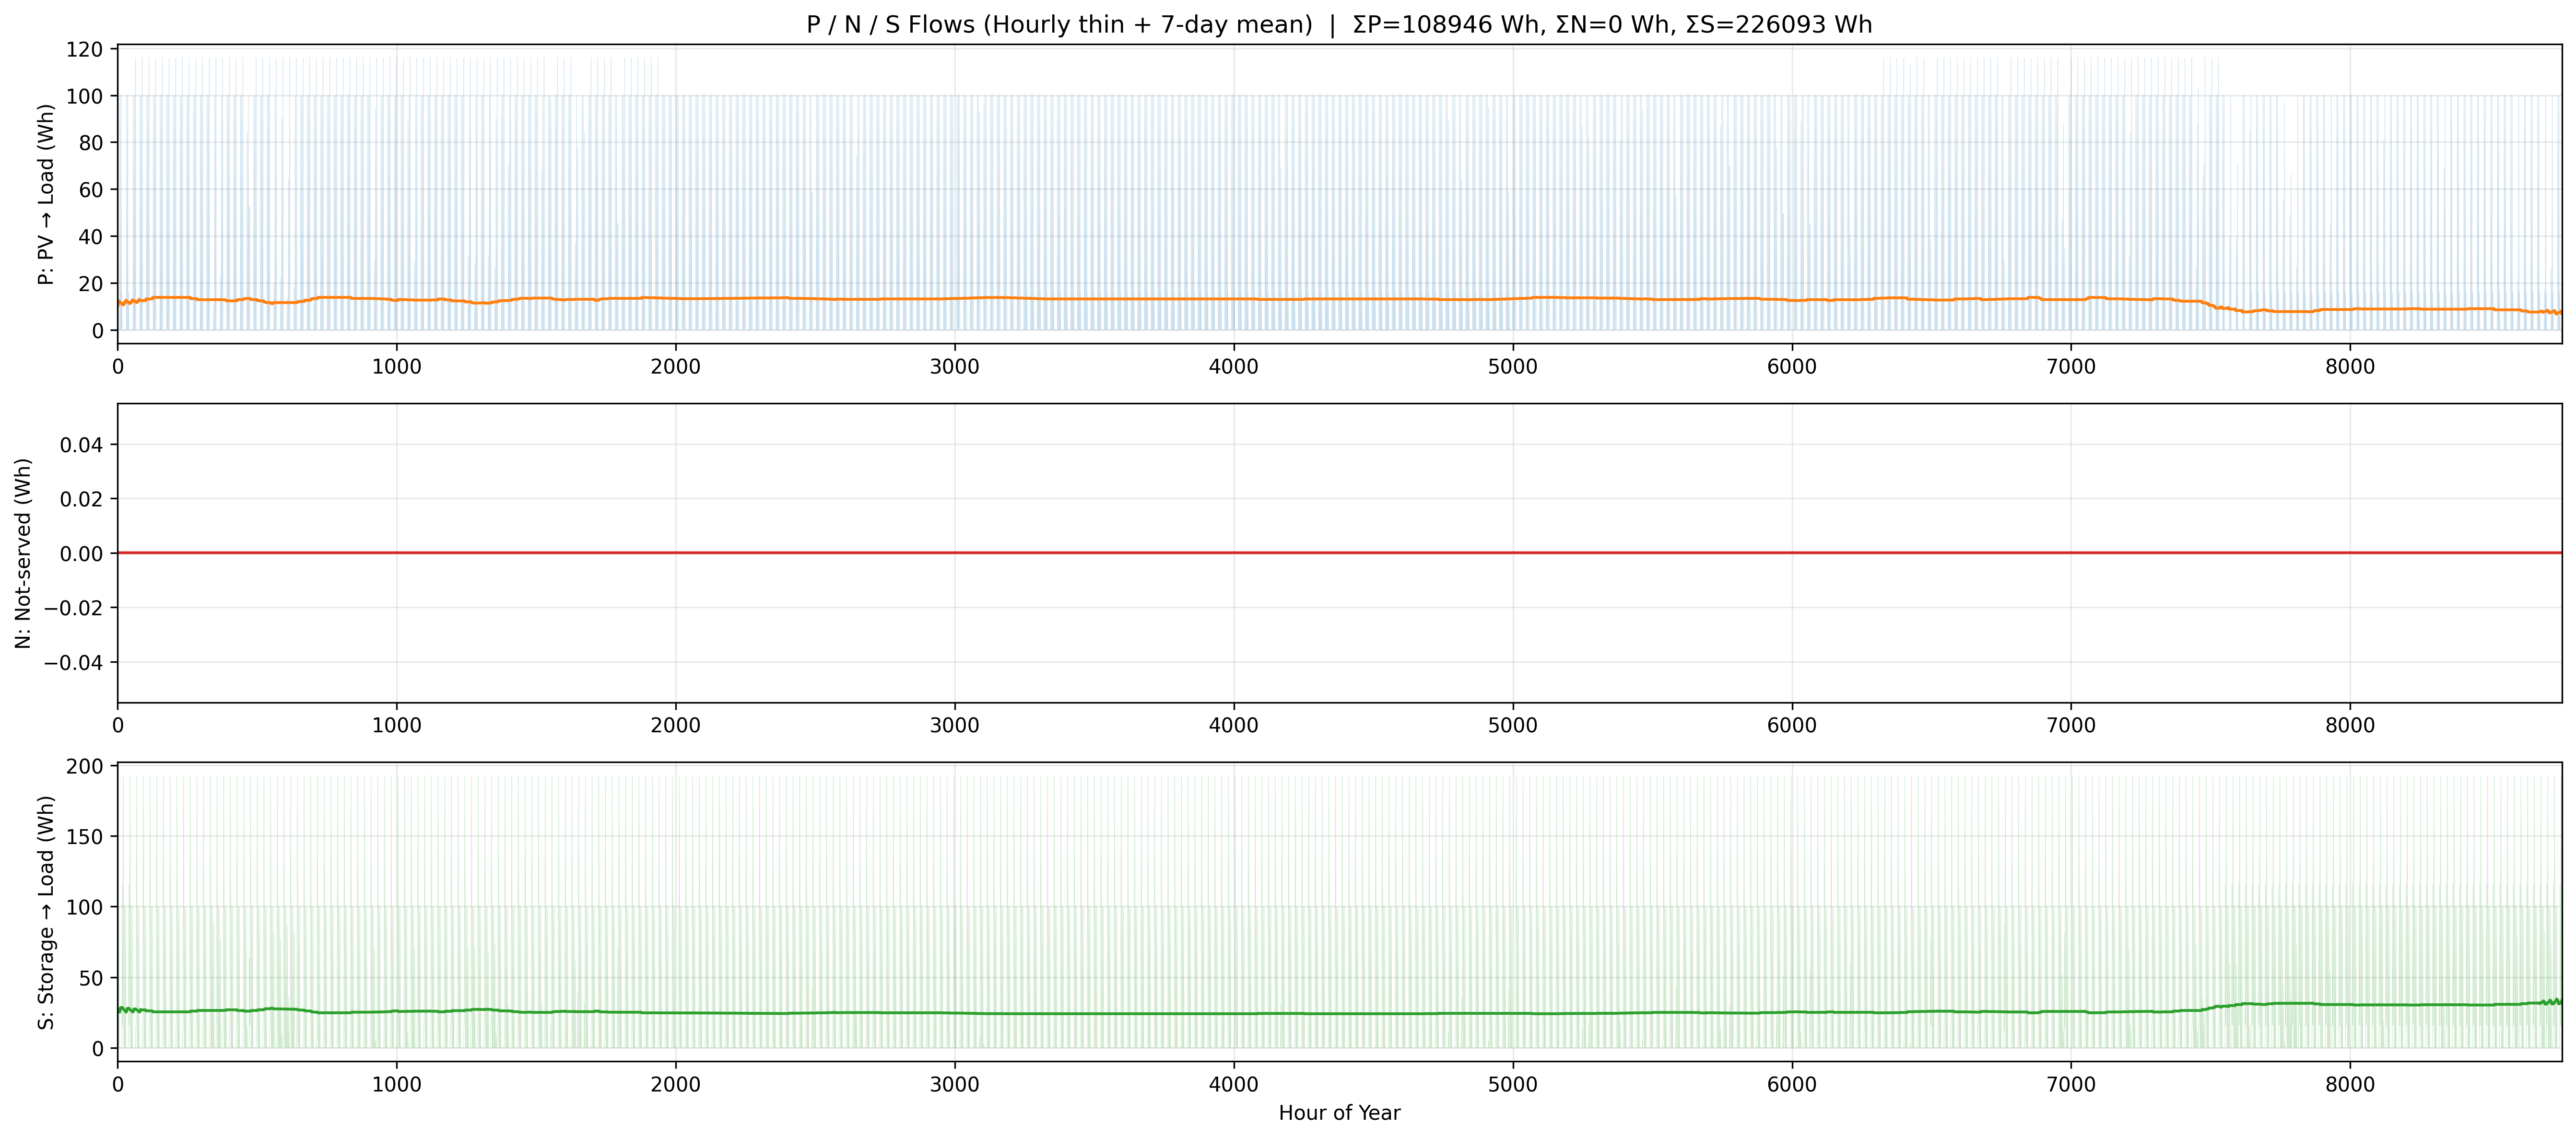Select the 40 y-axis tick label
This screenshot has width=2576, height=1138.
pos(91,237)
